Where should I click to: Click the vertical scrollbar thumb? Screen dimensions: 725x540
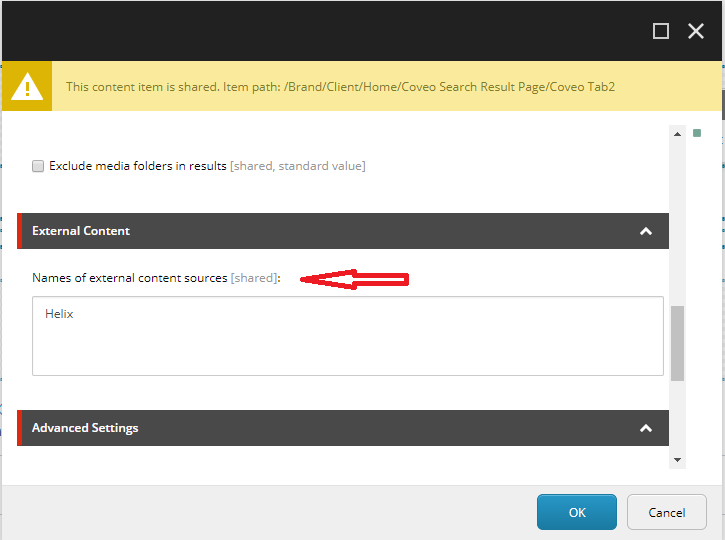677,343
